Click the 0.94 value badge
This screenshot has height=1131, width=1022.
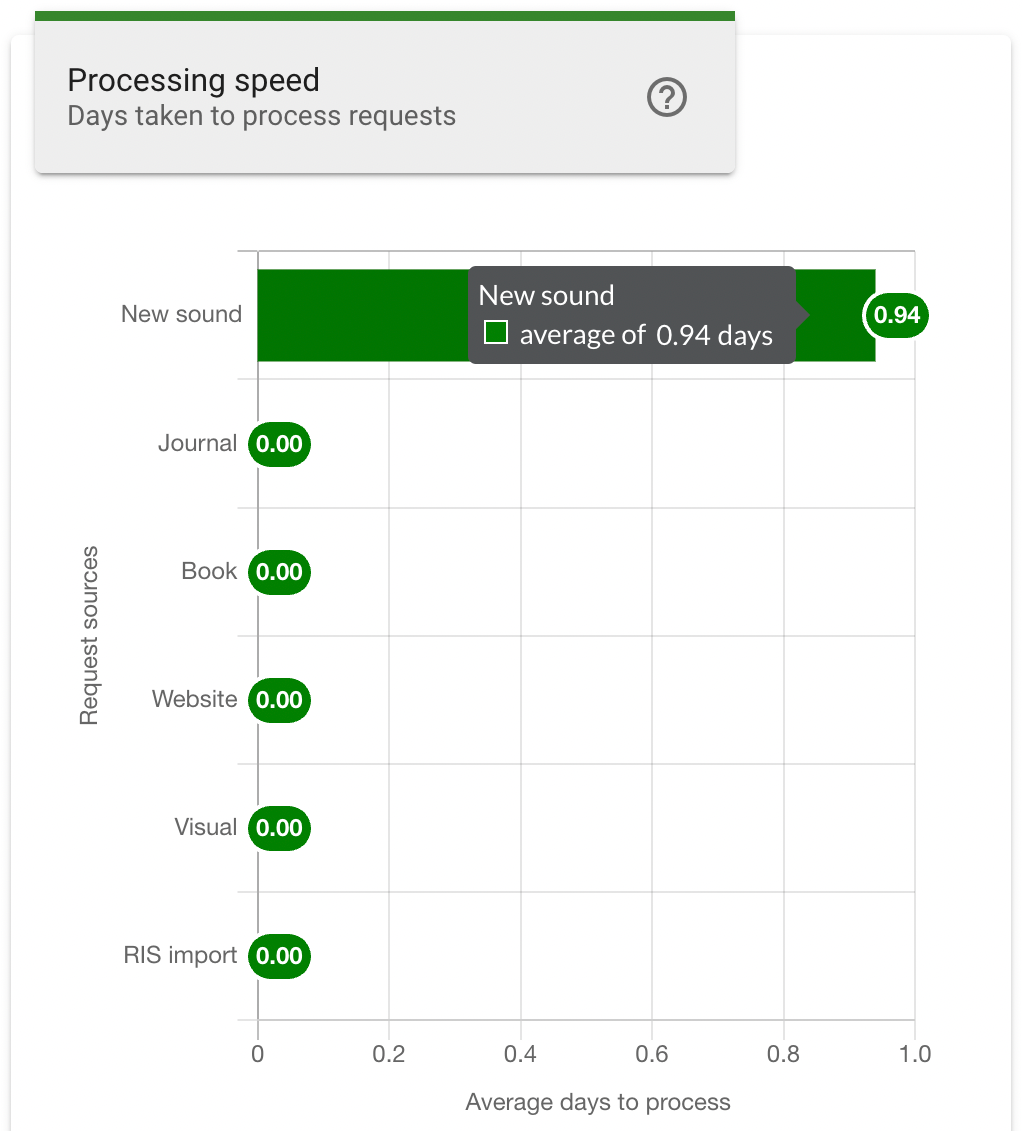point(895,315)
